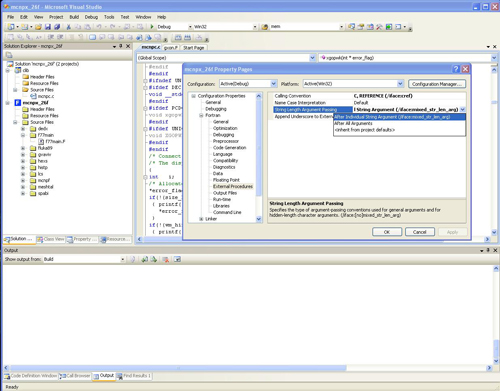Click the Start Page green toolbar icon

[x=389, y=27]
